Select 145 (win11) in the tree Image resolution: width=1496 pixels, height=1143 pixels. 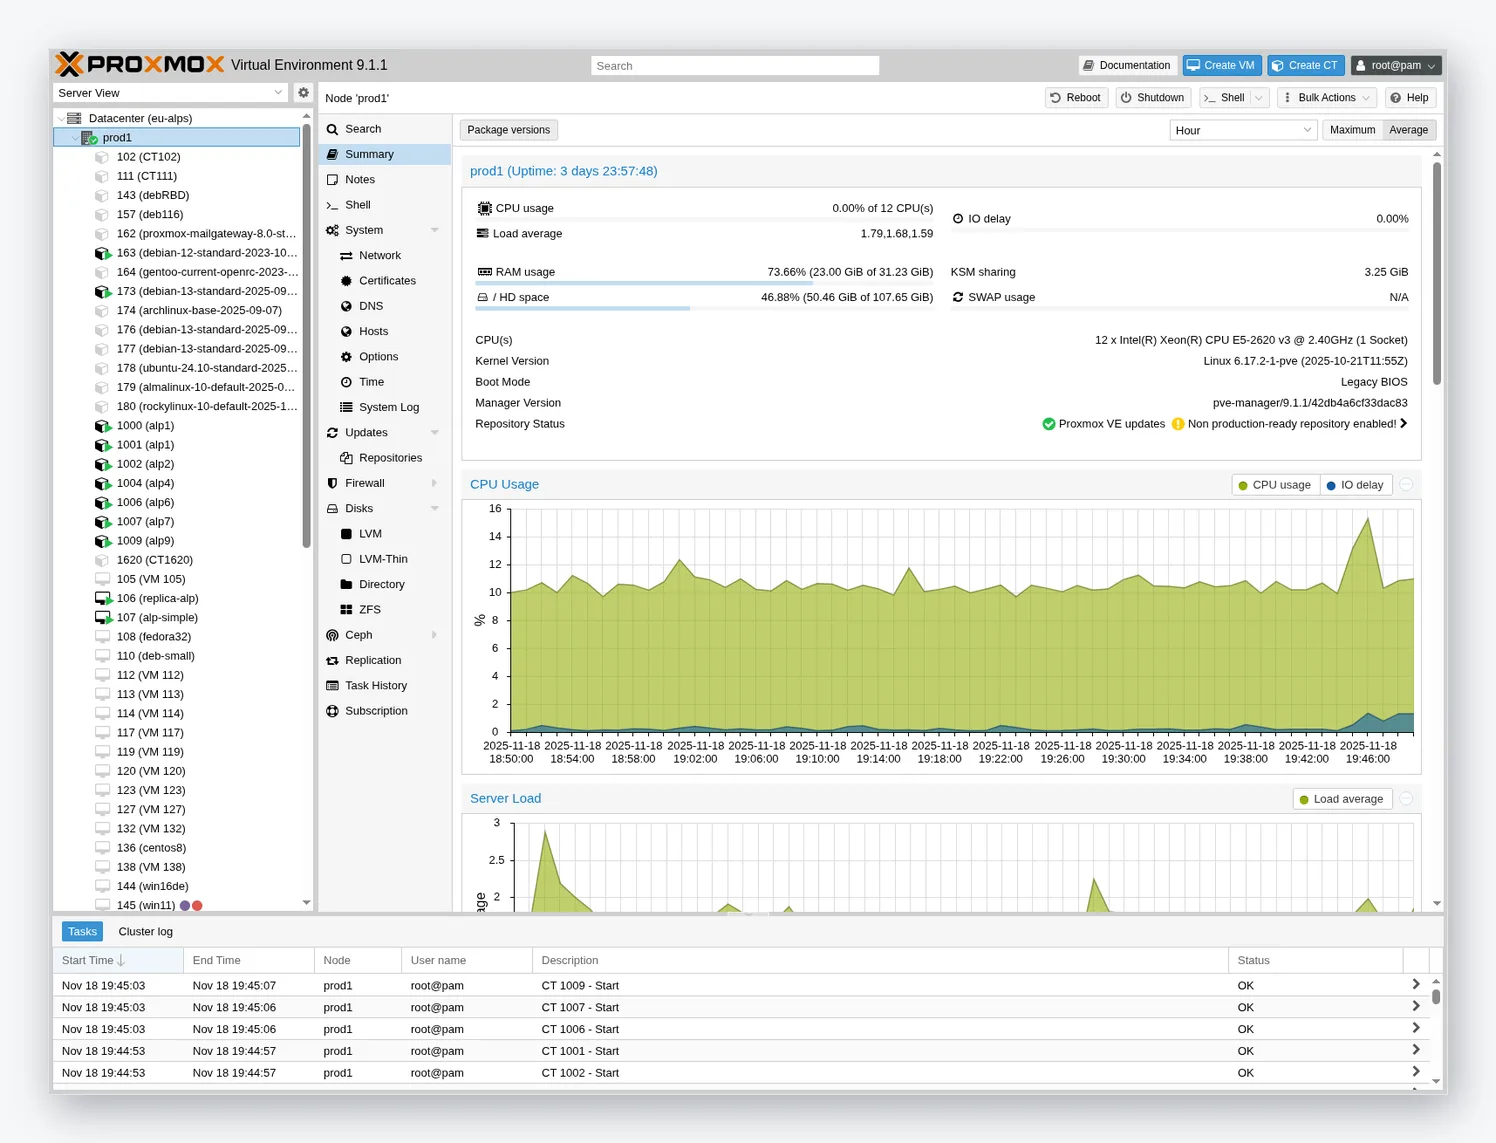point(176,906)
